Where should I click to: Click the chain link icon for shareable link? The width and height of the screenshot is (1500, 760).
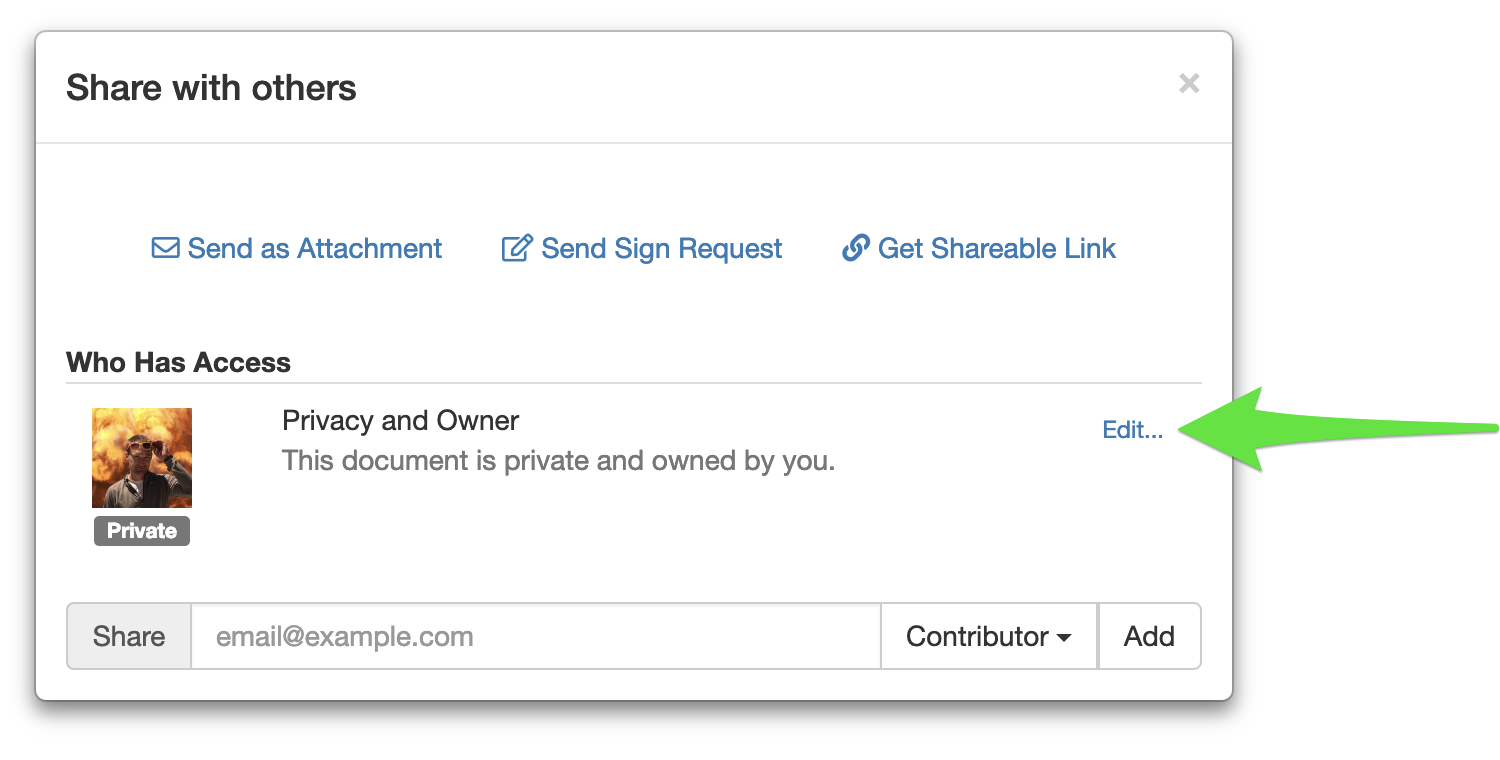pyautogui.click(x=855, y=248)
